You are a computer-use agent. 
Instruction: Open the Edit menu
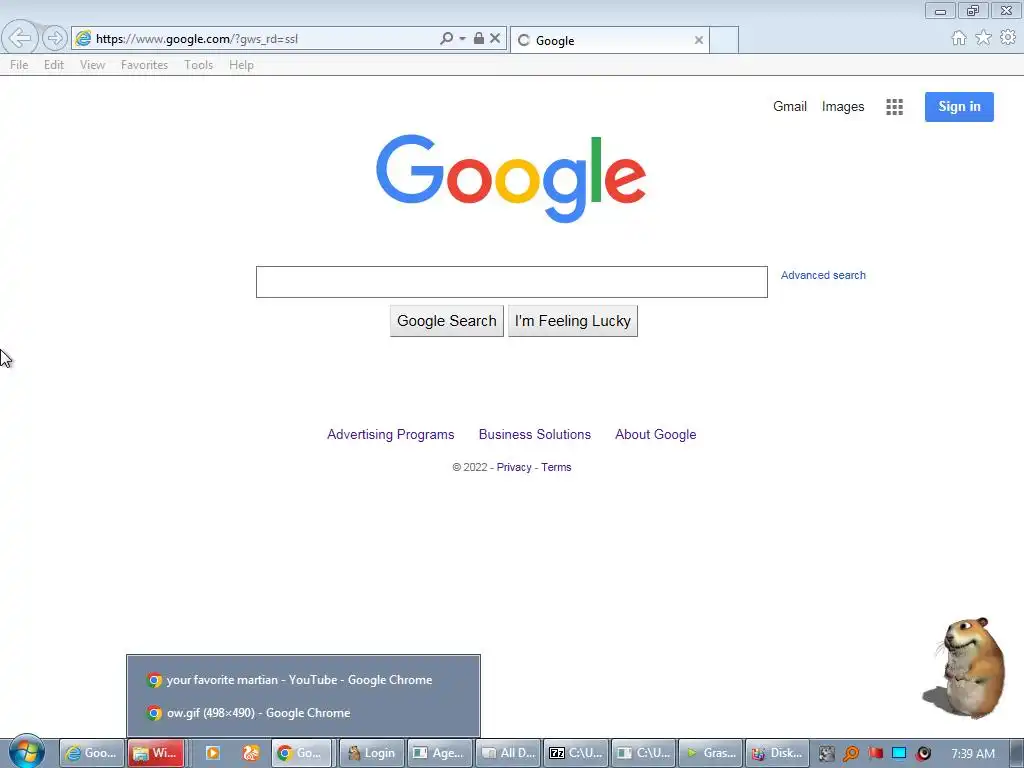click(54, 65)
